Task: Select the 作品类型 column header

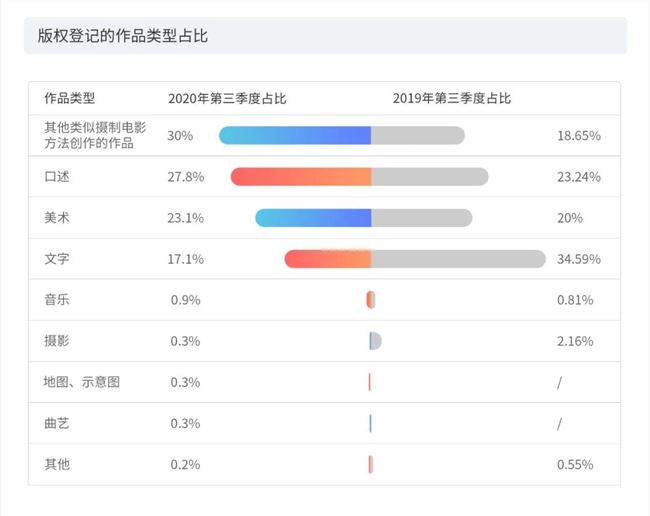Action: [x=69, y=98]
